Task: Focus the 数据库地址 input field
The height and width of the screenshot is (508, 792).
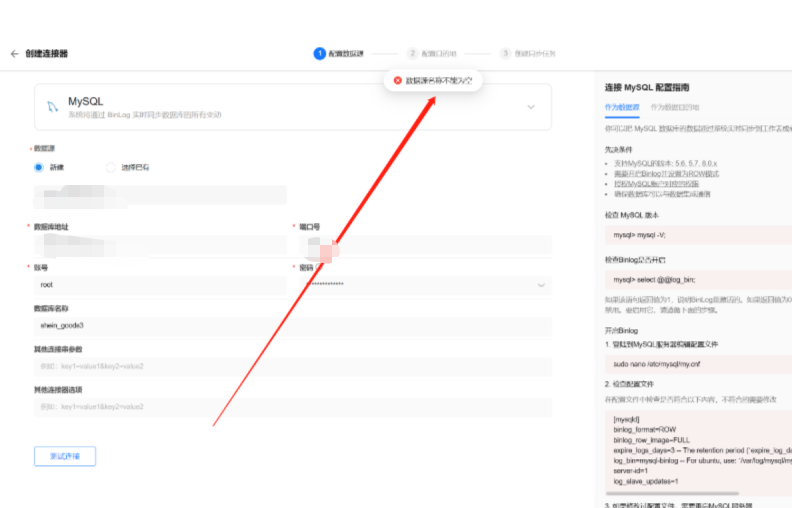Action: coord(160,245)
